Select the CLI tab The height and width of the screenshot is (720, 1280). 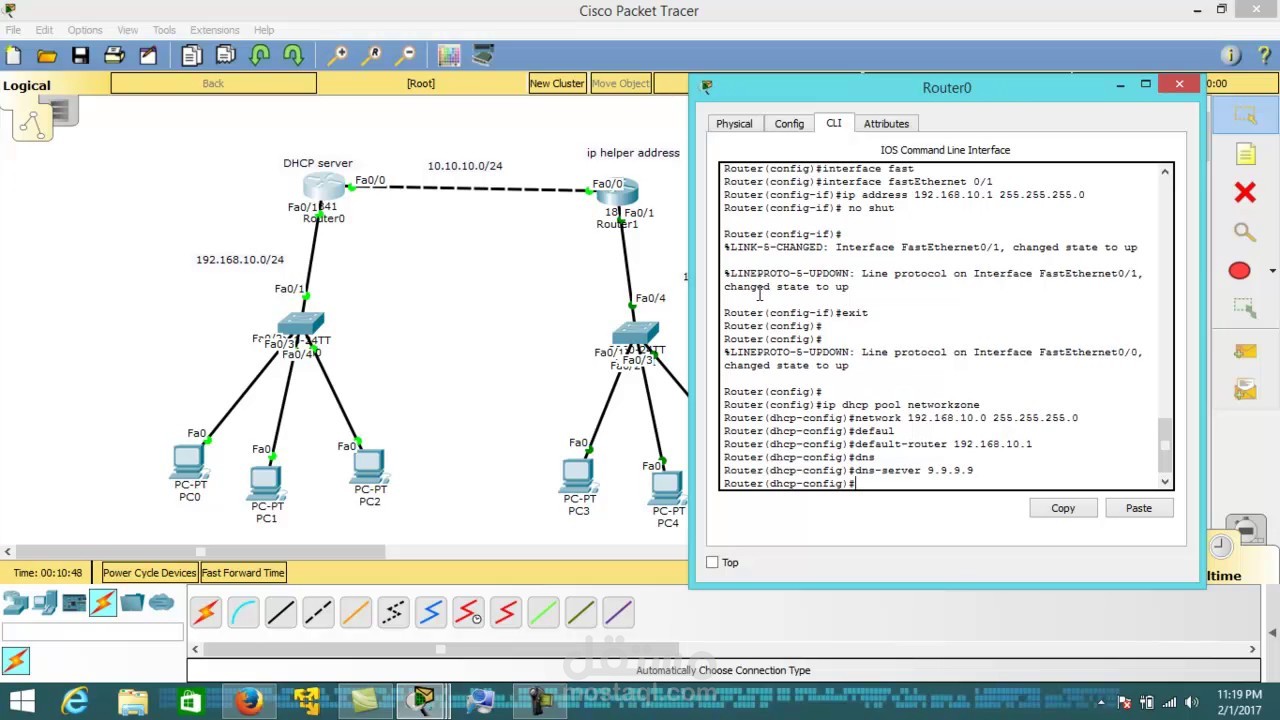point(833,123)
